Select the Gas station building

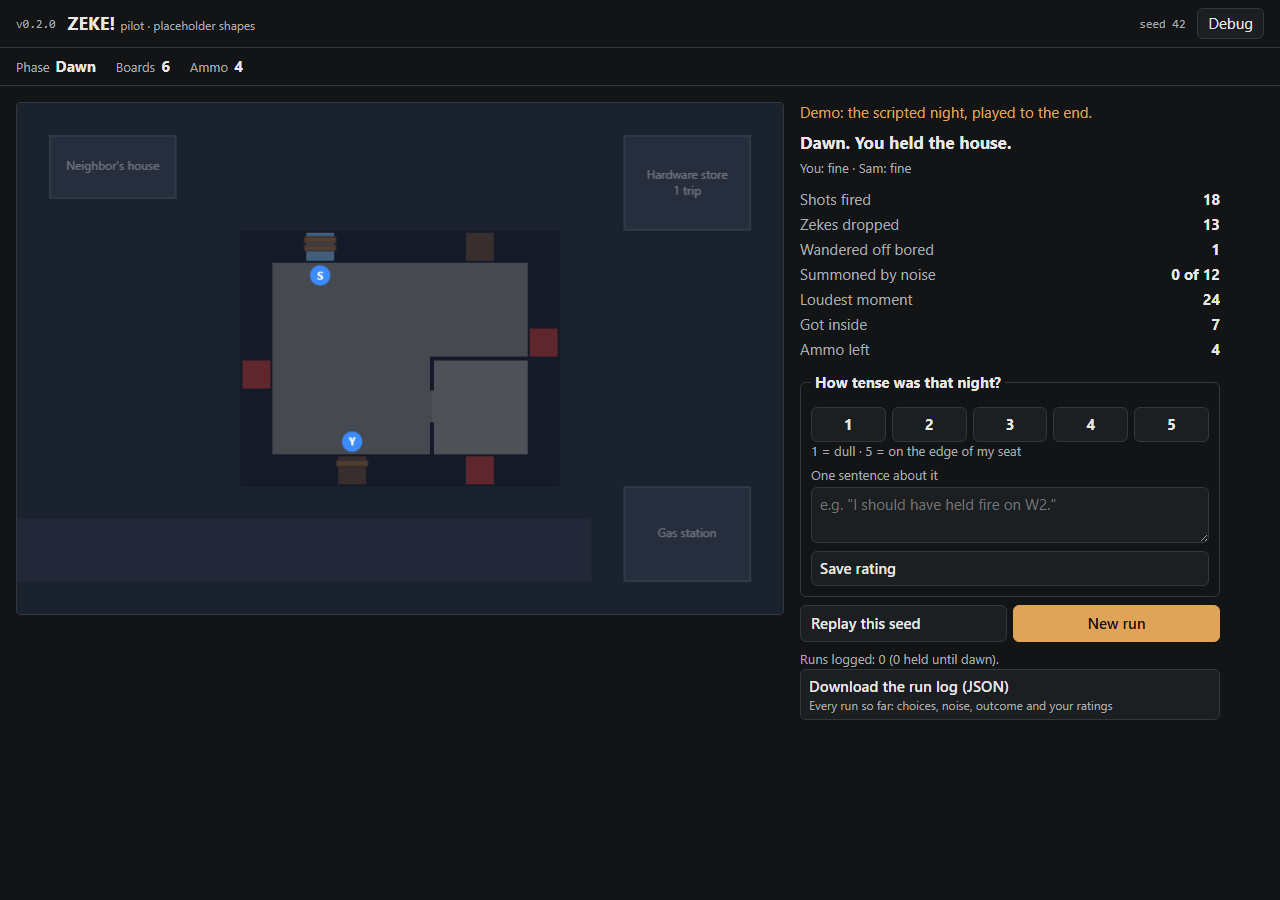pyautogui.click(x=687, y=534)
